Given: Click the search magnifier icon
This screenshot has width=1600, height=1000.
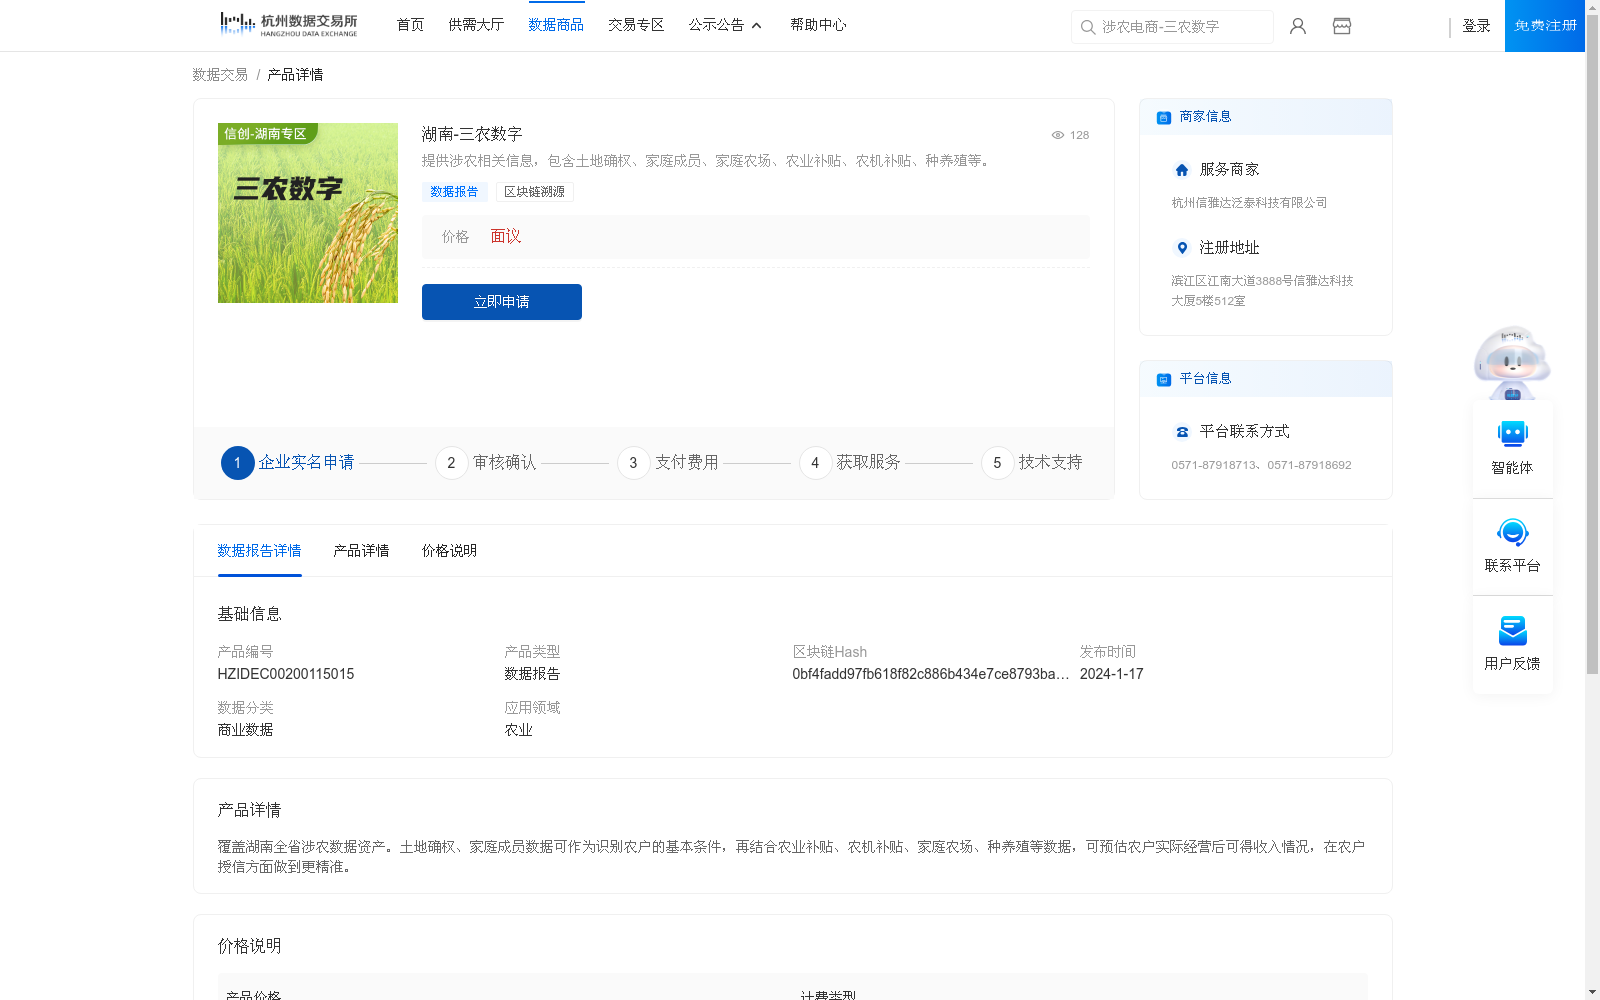Looking at the screenshot, I should point(1088,27).
